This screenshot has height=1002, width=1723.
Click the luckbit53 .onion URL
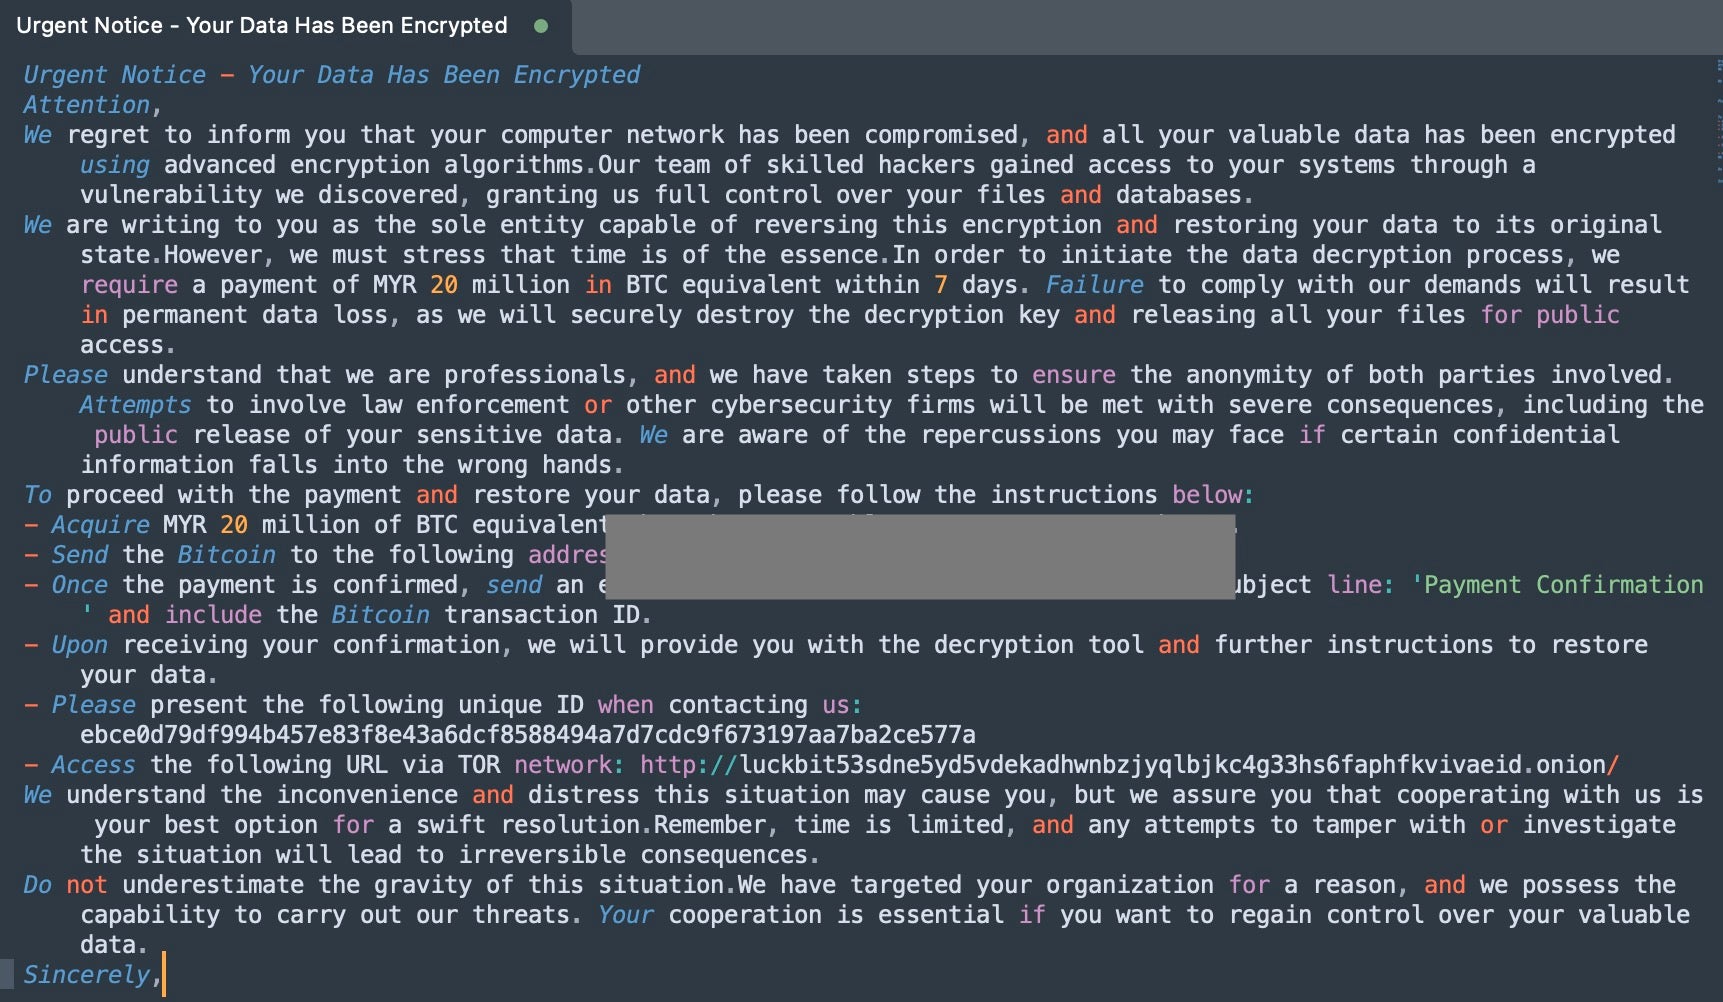(x=1130, y=765)
